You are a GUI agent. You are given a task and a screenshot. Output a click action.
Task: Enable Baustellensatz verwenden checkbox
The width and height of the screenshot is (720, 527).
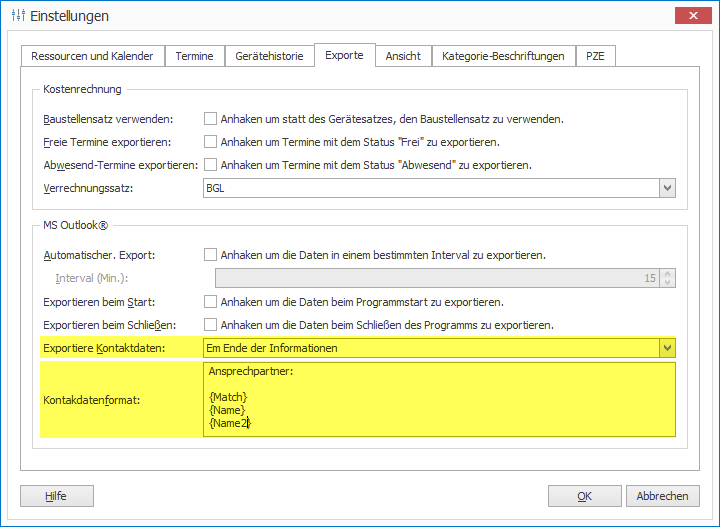coord(210,119)
